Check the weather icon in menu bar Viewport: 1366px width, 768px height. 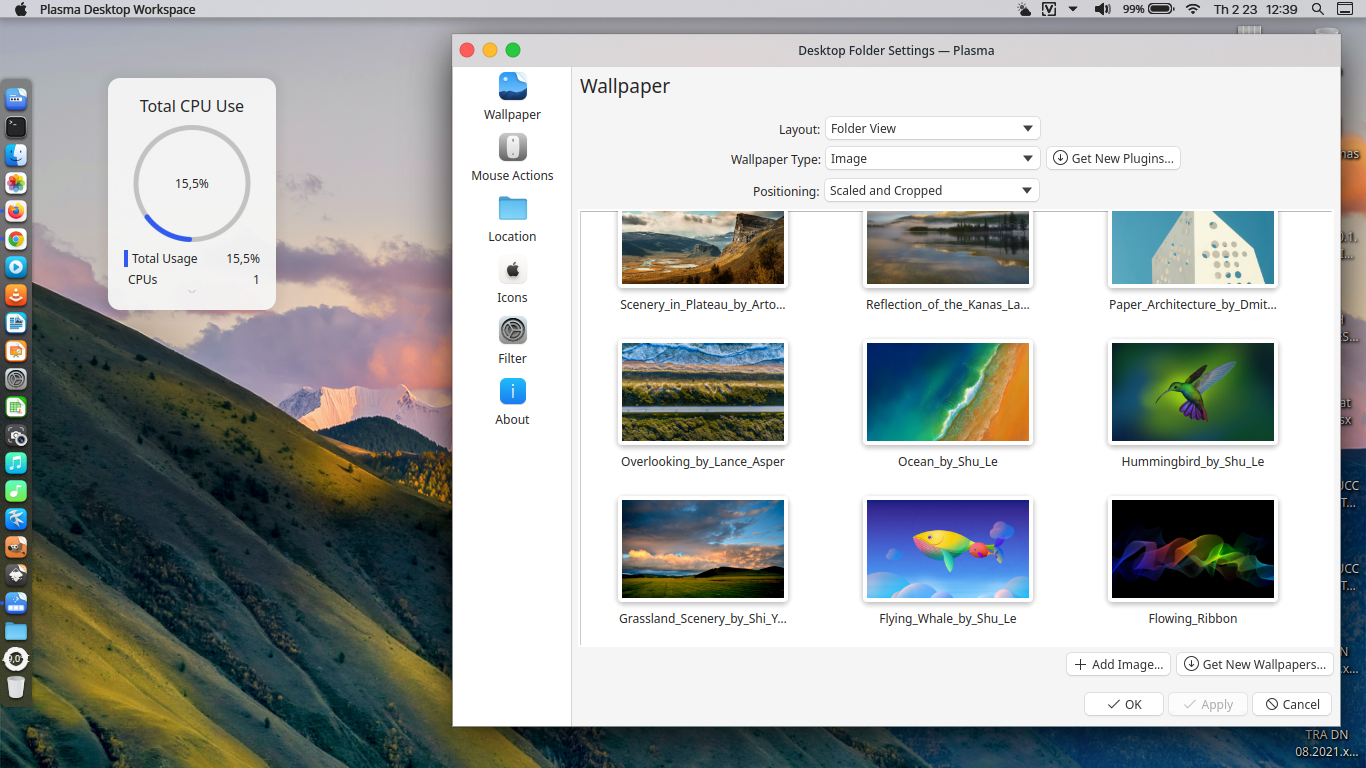click(x=1023, y=9)
